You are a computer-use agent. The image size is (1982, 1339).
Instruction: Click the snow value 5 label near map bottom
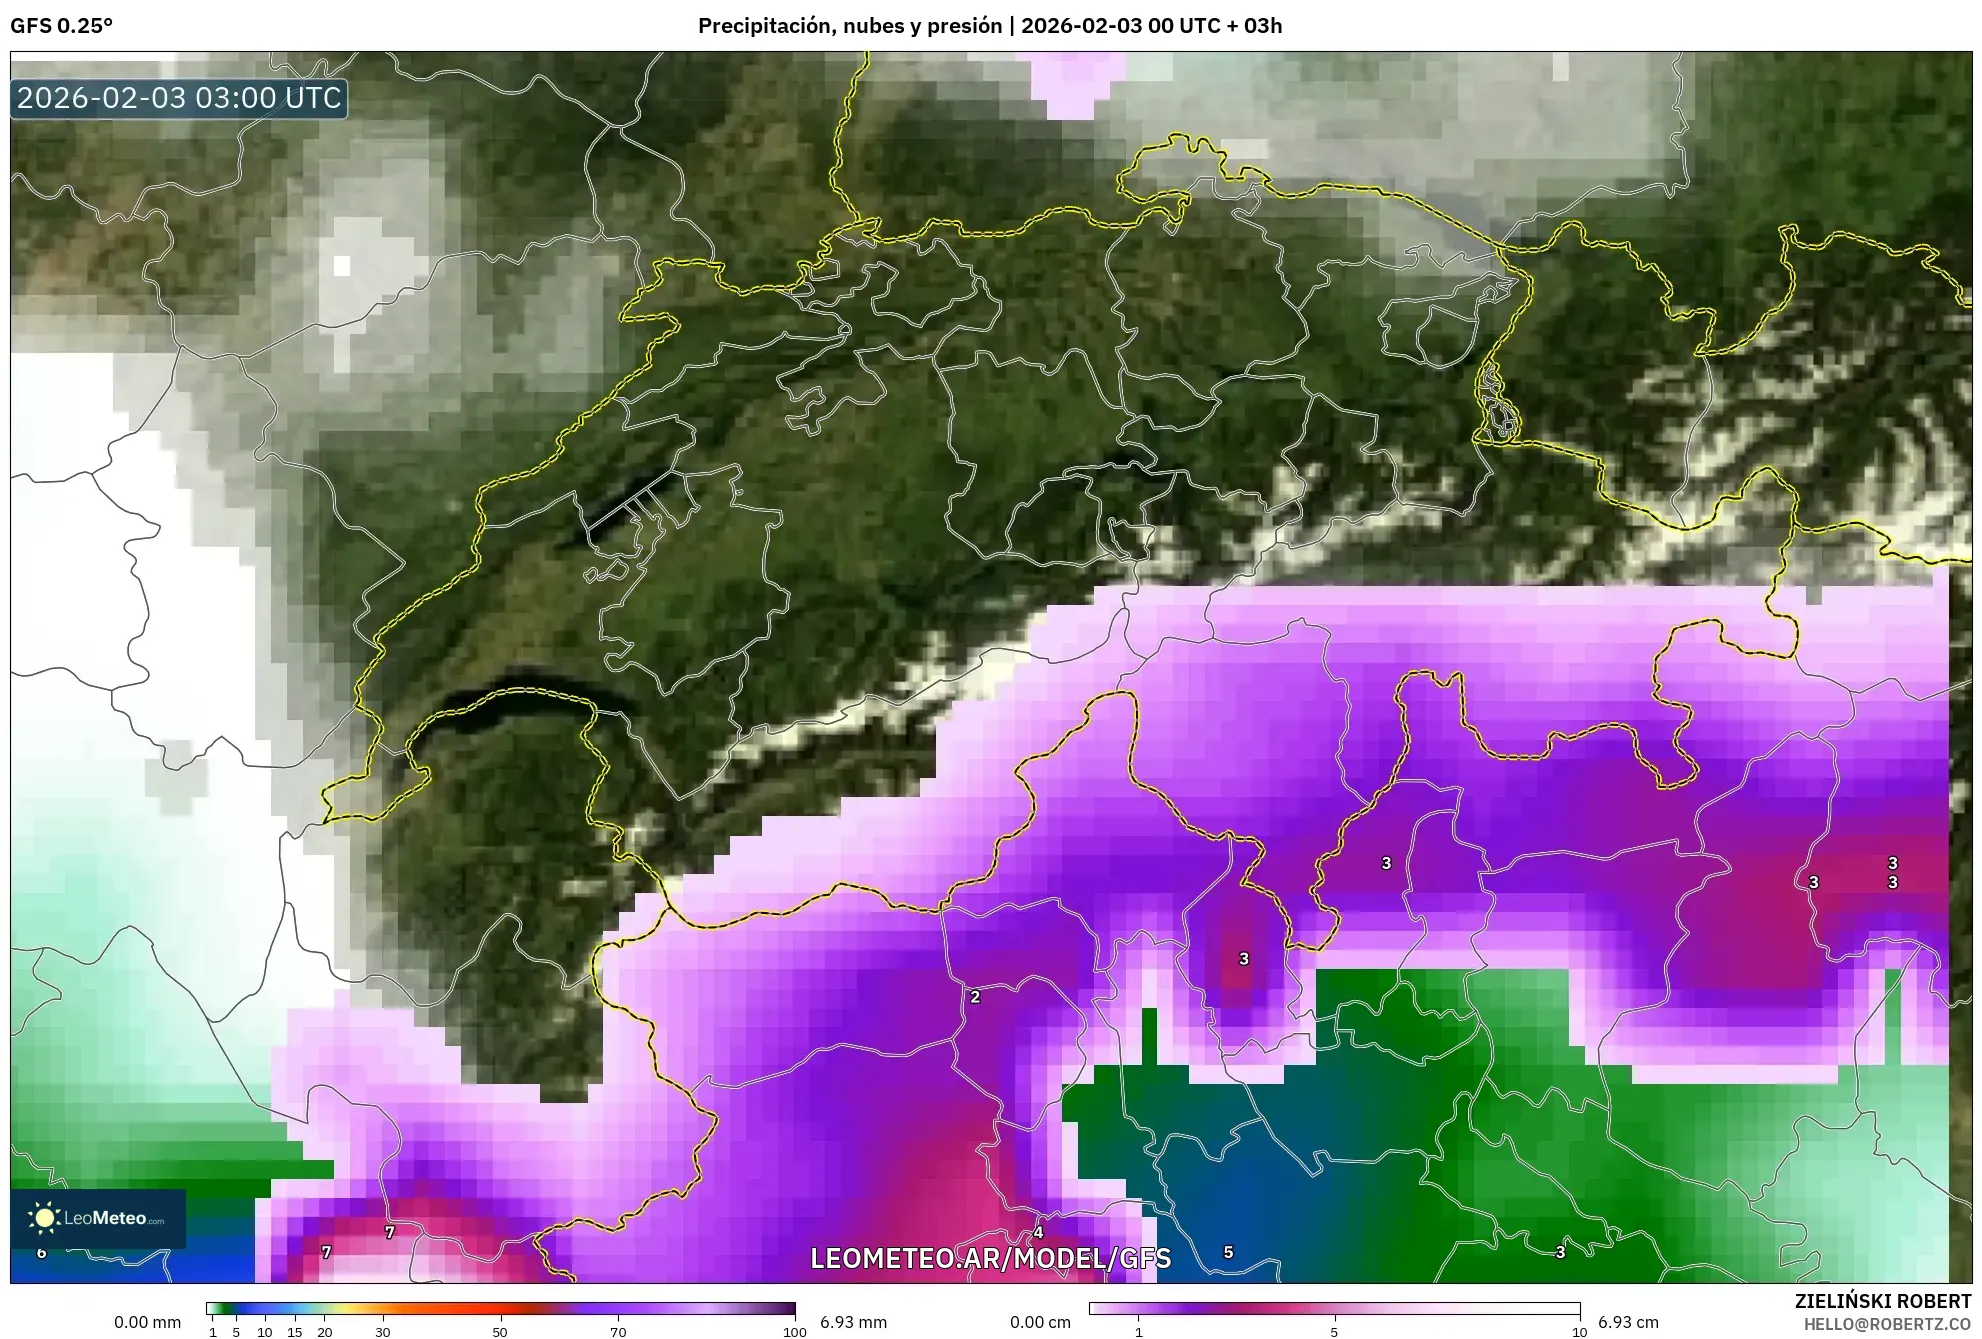point(1229,1251)
